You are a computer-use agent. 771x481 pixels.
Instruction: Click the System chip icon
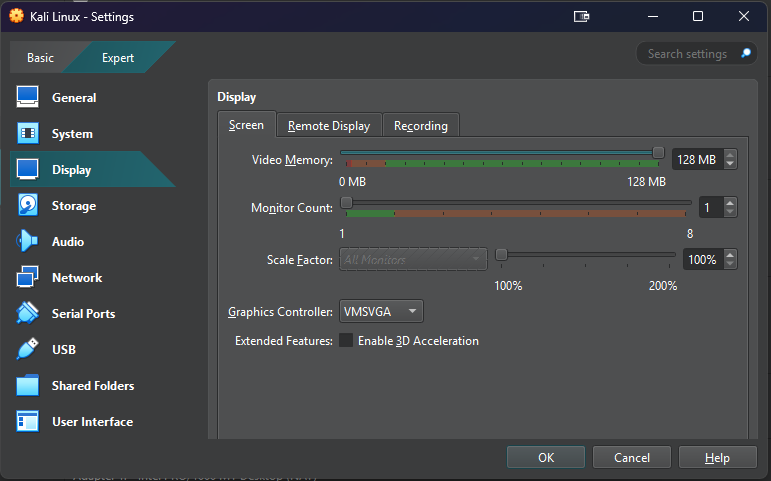click(x=28, y=133)
